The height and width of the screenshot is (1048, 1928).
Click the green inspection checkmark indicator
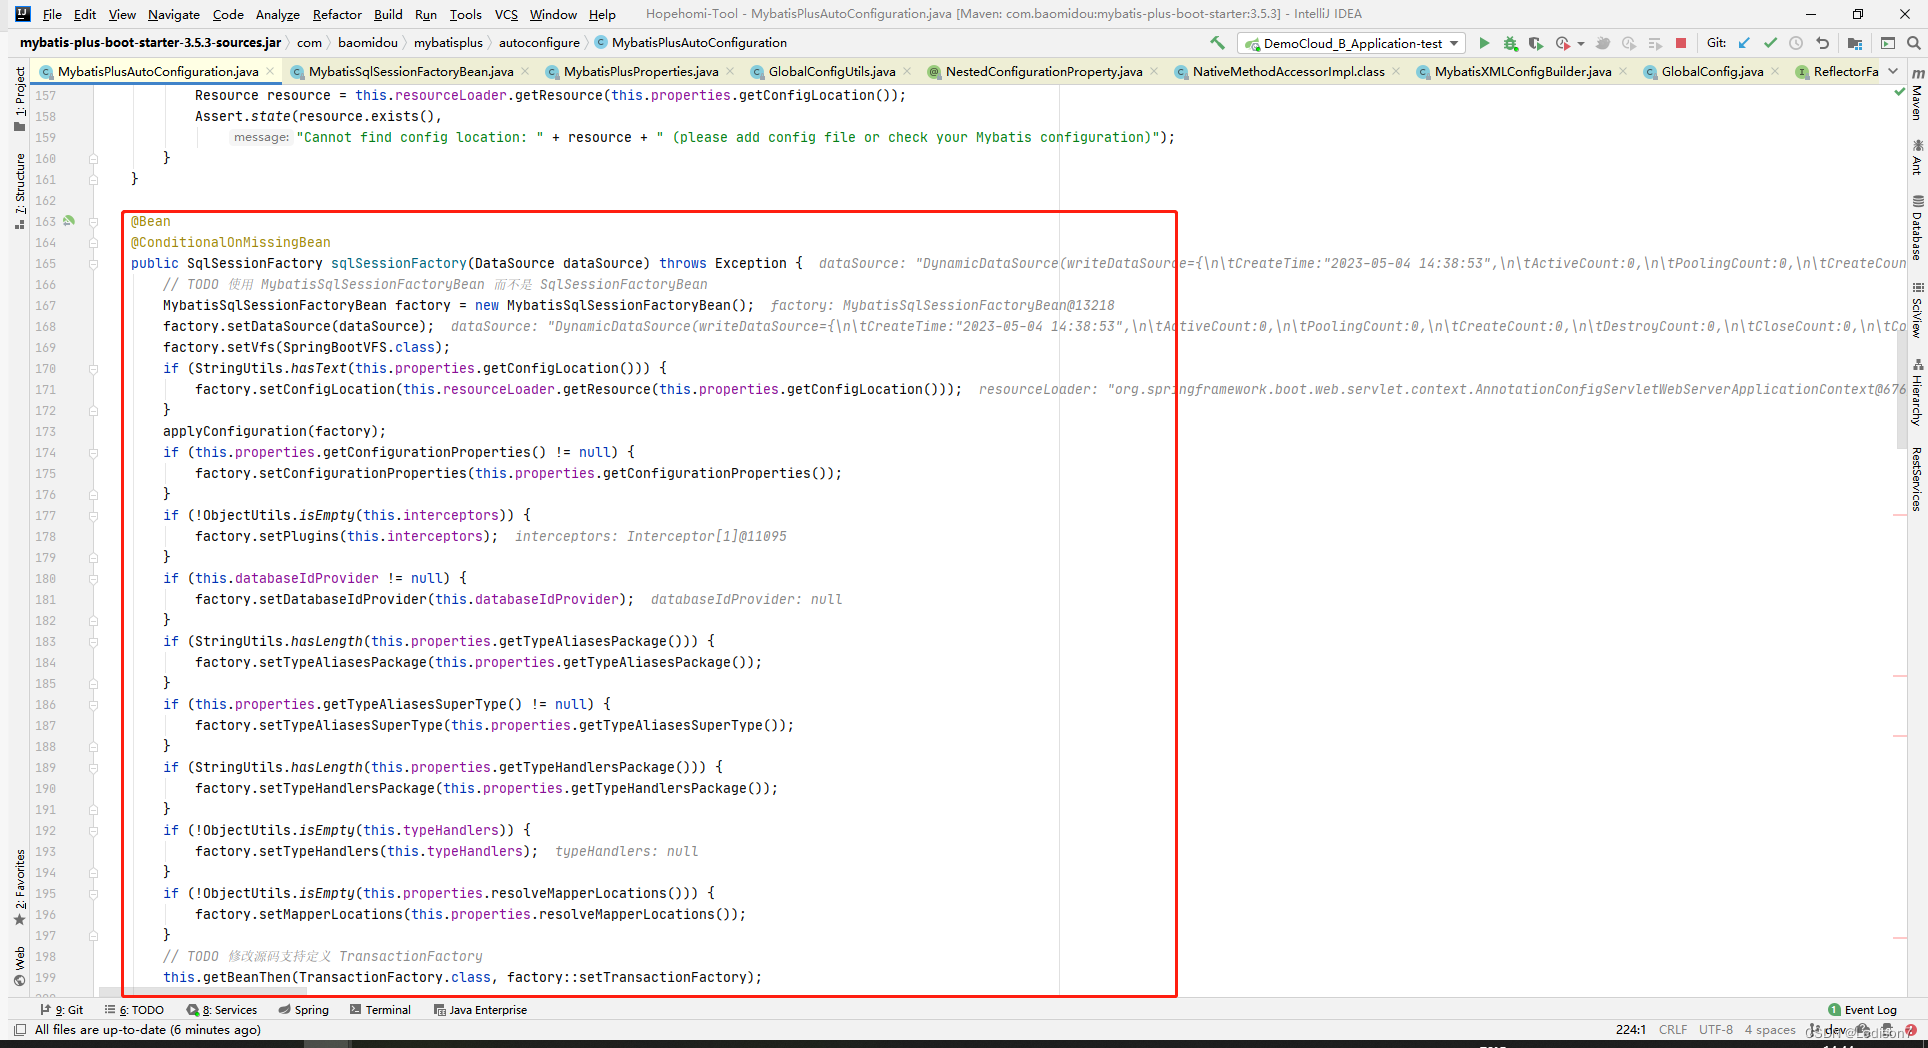(x=1899, y=92)
